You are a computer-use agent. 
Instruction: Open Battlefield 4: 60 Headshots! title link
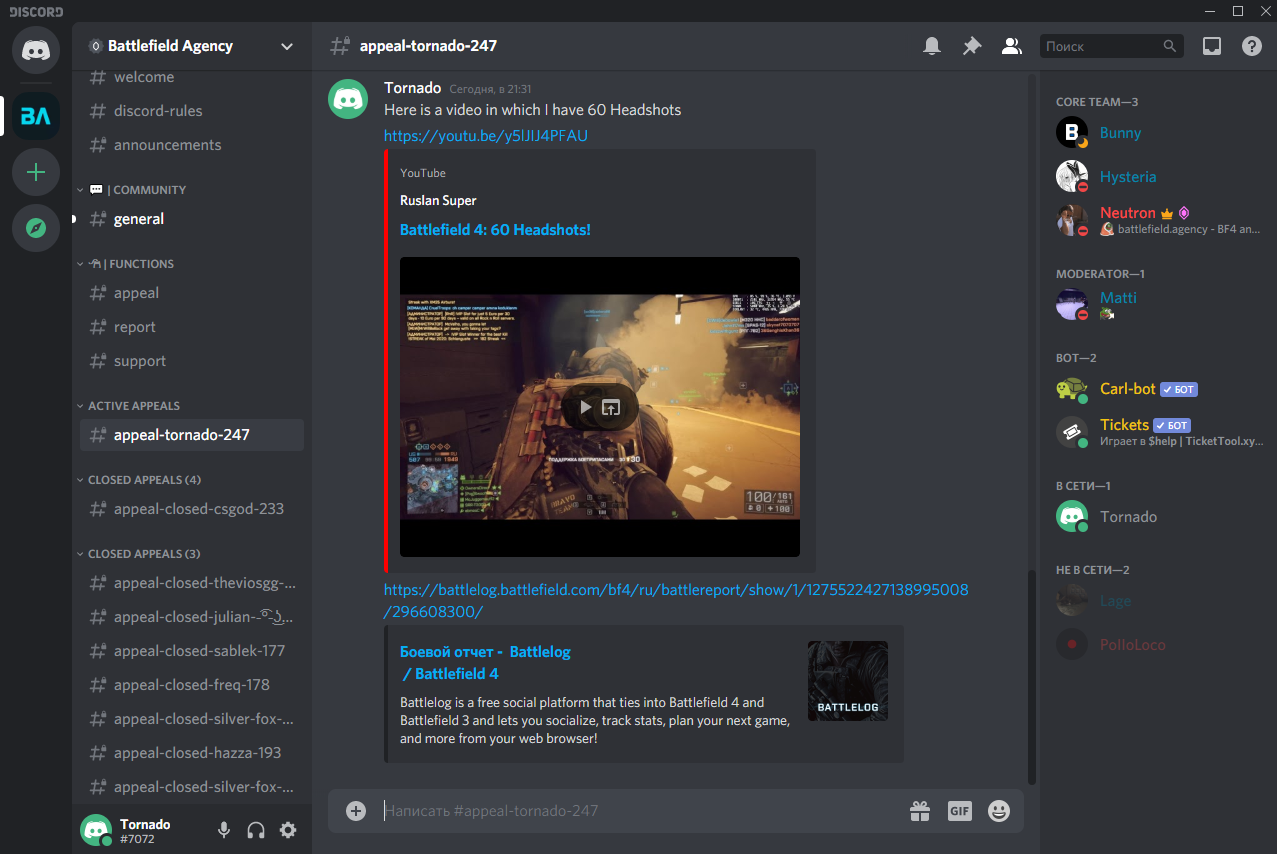coord(495,230)
